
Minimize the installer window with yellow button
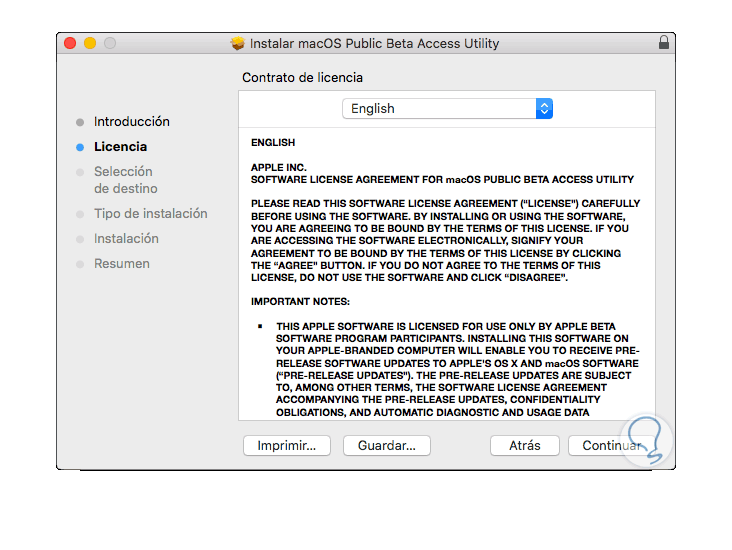point(90,43)
